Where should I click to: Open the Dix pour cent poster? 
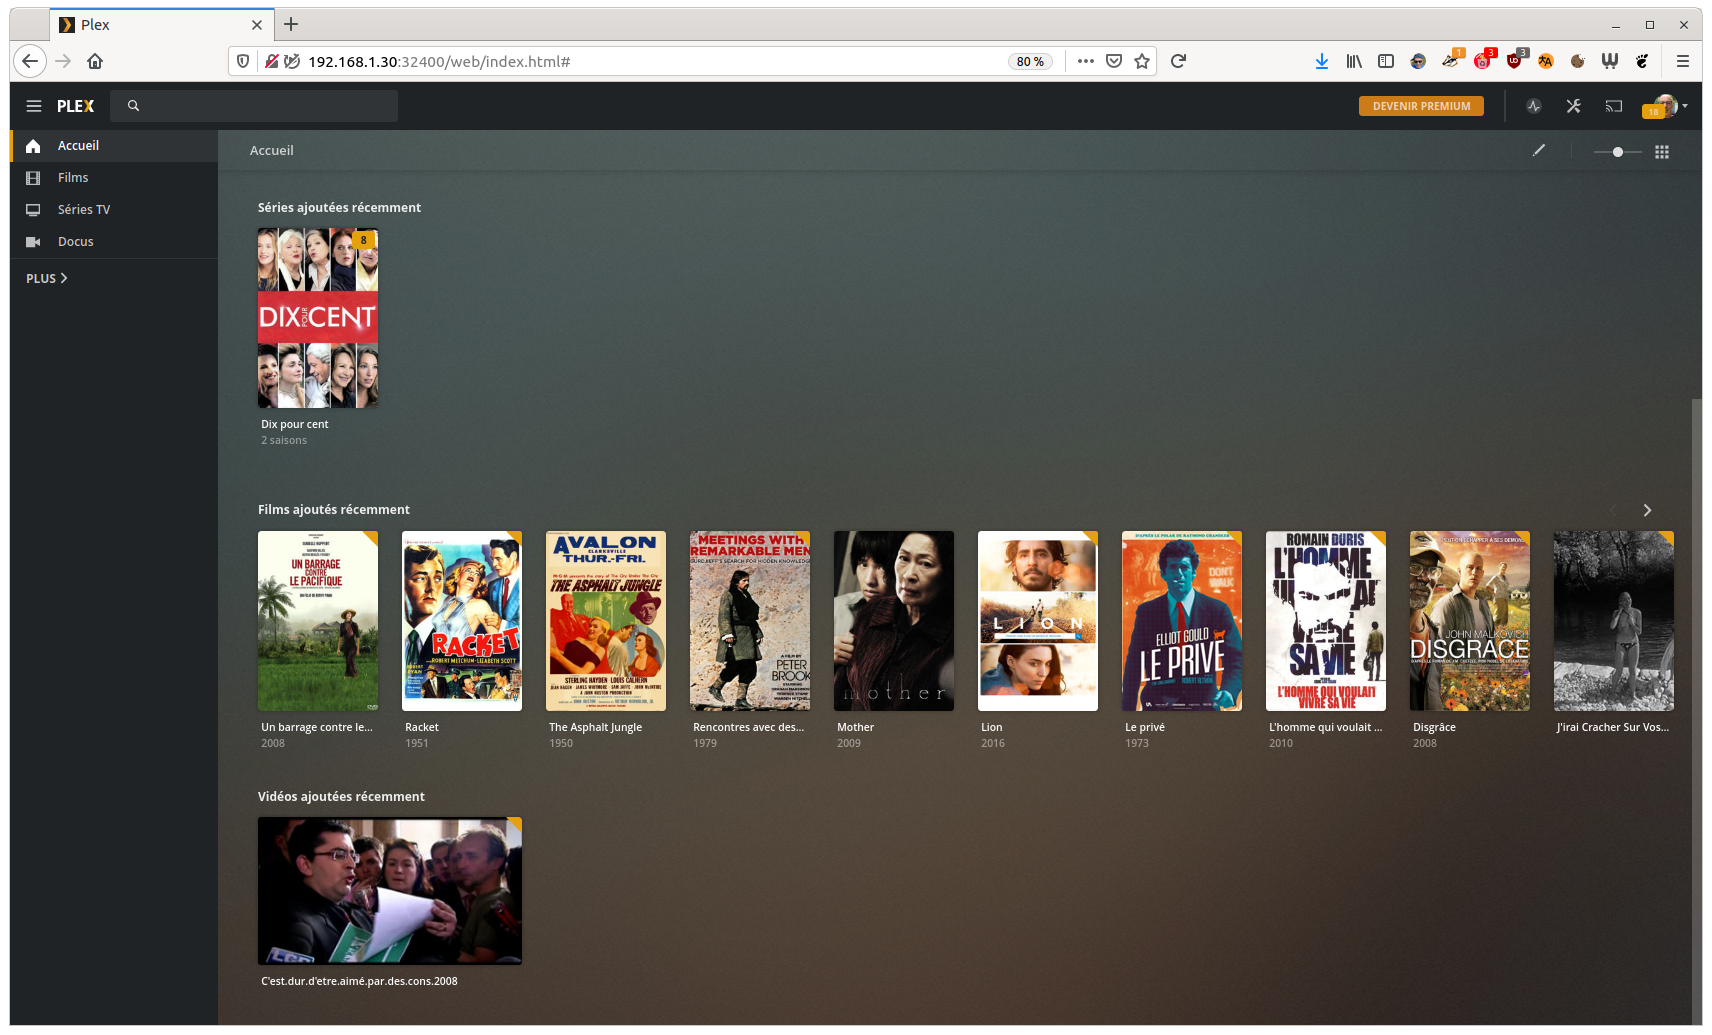point(318,318)
